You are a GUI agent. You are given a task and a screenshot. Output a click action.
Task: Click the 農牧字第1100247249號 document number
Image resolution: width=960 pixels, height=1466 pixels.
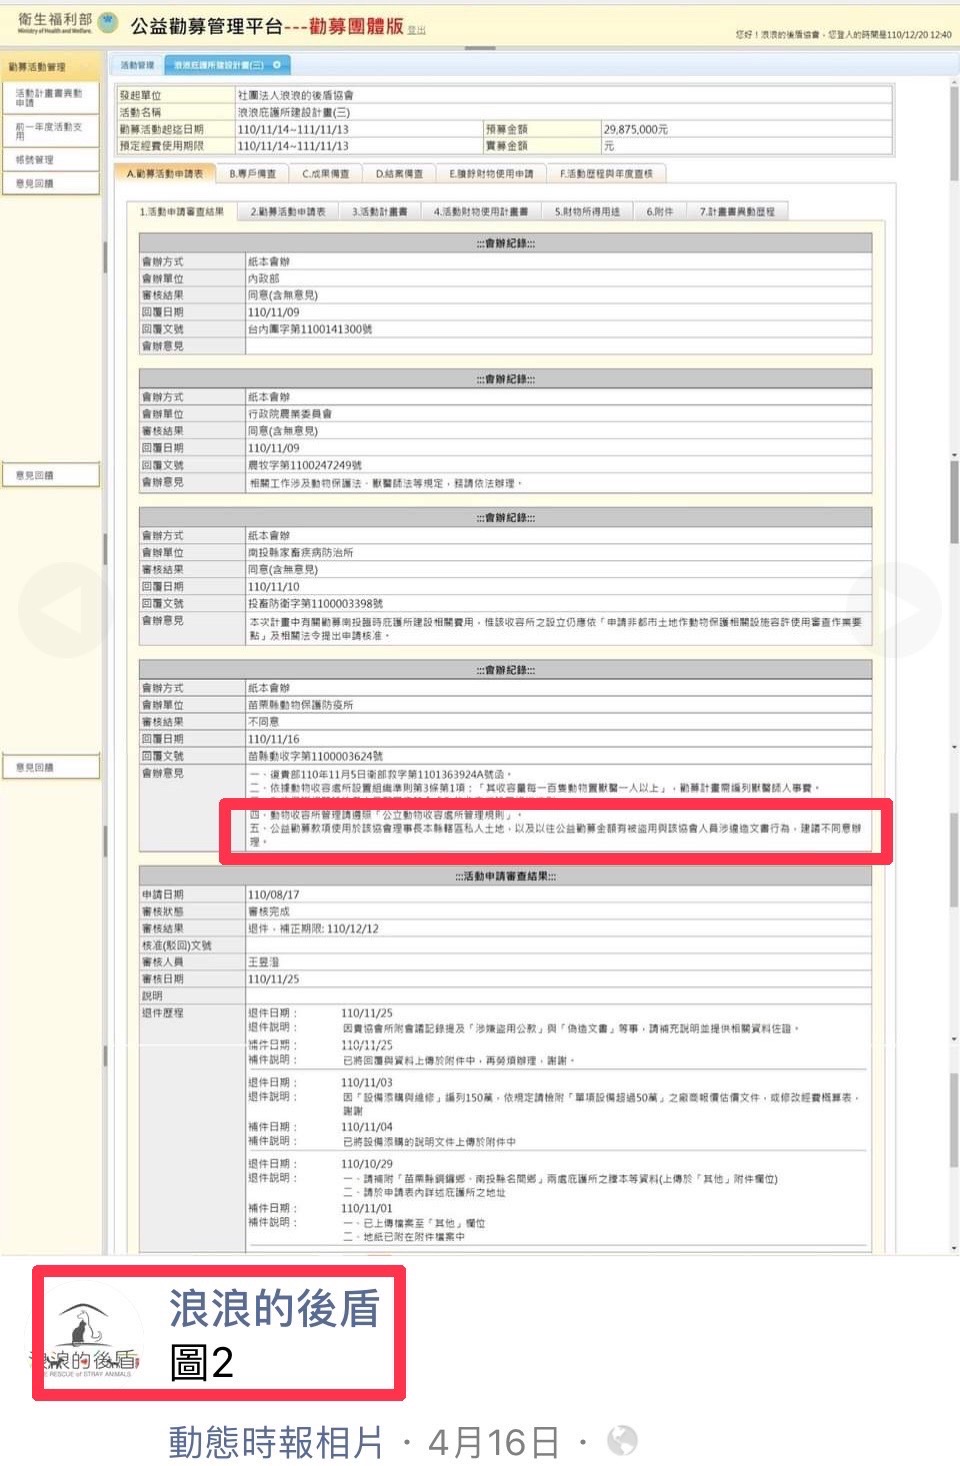tap(305, 465)
